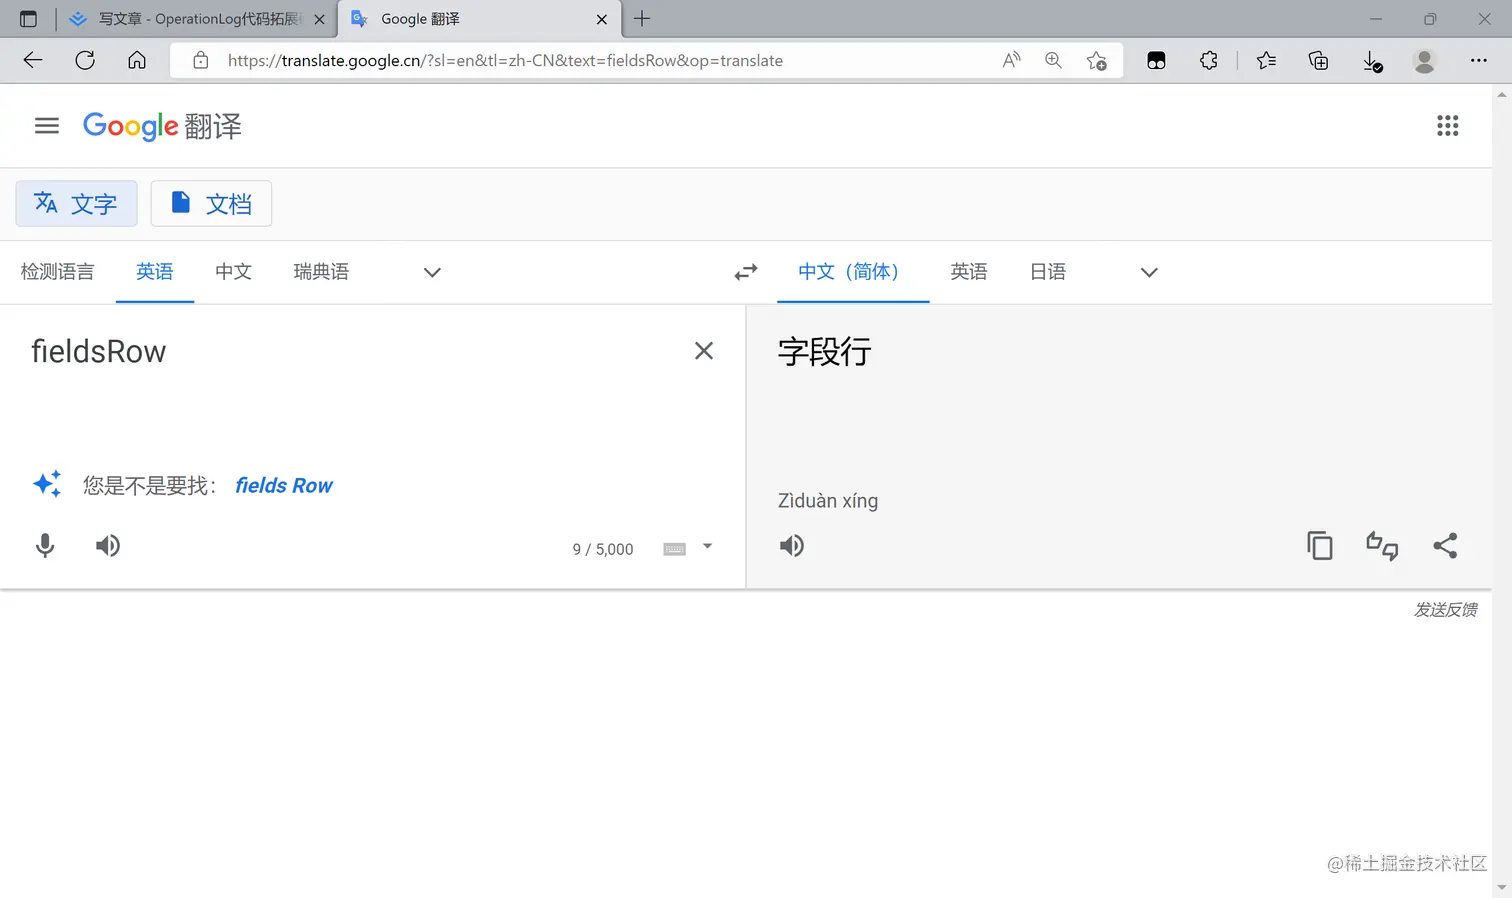Copy the translation to clipboard

(x=1320, y=545)
